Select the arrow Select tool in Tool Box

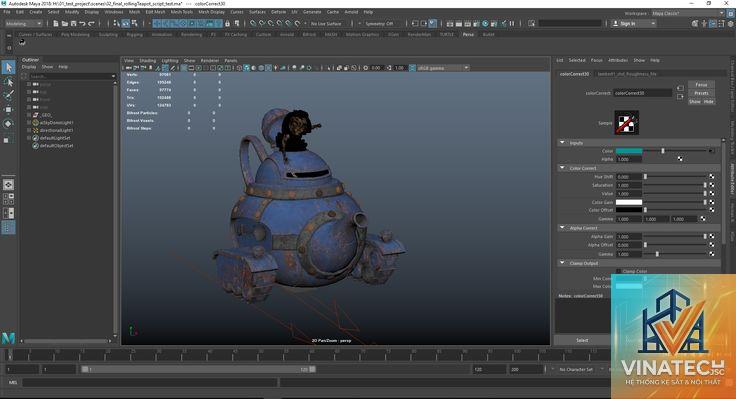8,67
